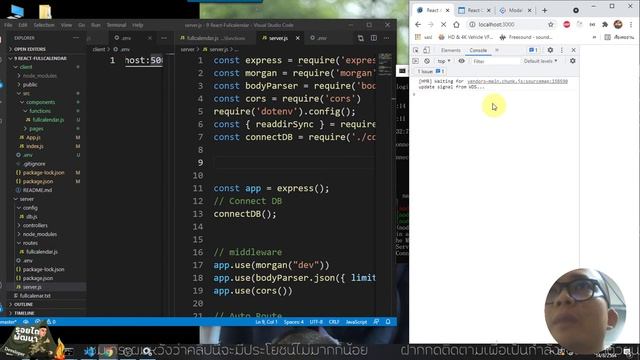
Task: Open .gitignore file in the explorer
Action: click(34, 164)
